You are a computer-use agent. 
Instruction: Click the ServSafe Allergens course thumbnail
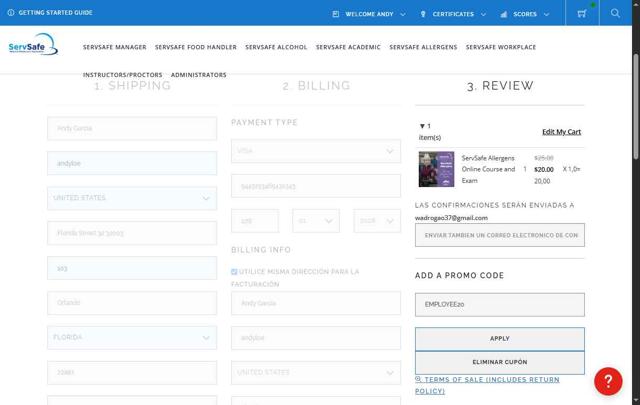point(436,169)
